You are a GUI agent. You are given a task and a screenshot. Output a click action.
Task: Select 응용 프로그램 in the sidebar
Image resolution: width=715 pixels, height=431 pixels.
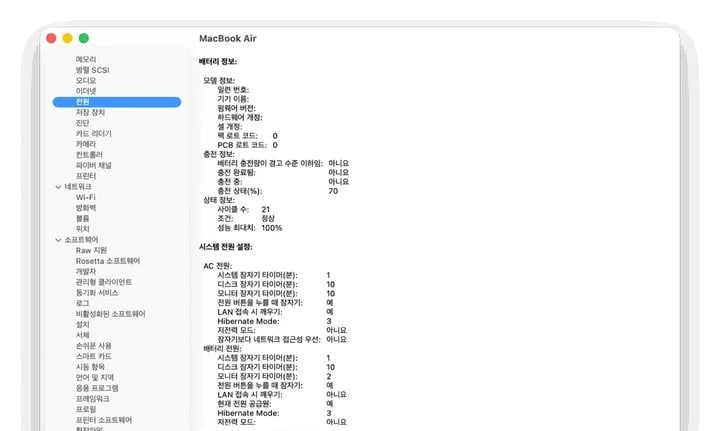pos(97,388)
